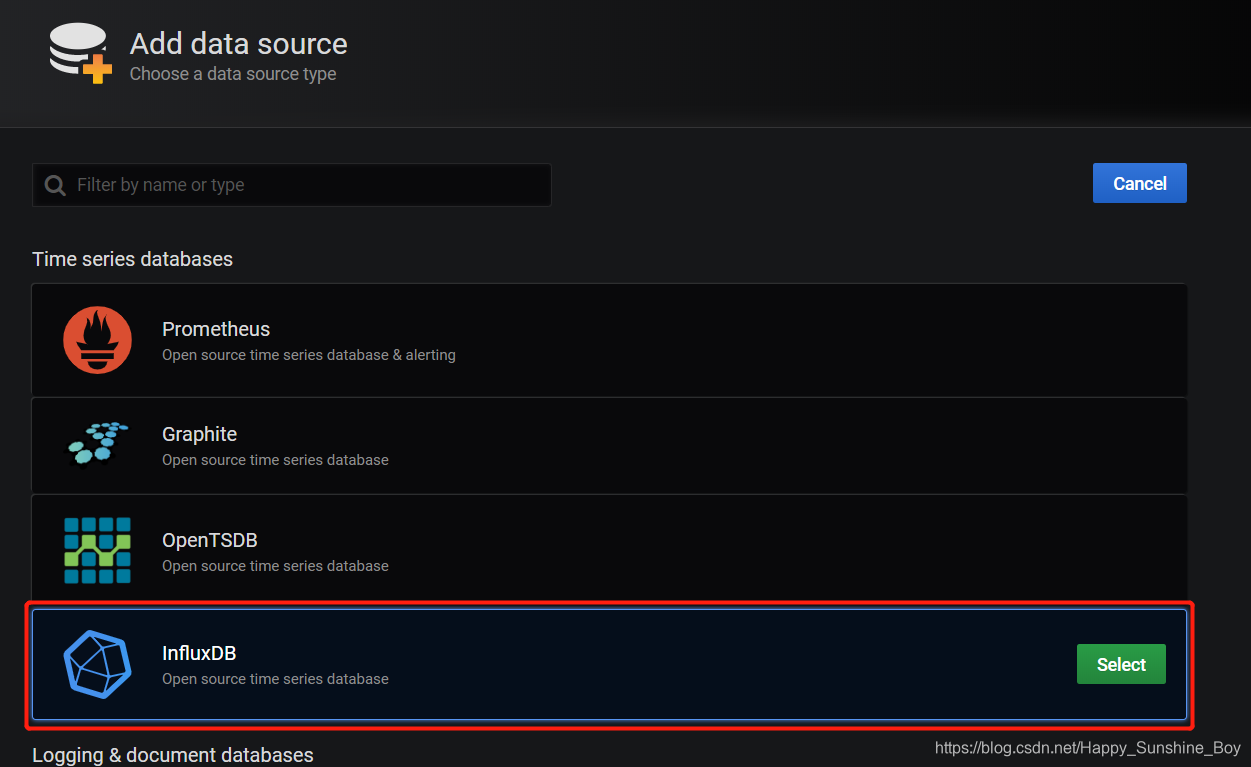The height and width of the screenshot is (767, 1251).
Task: Click the InfluxDB polyhedron logo icon
Action: (97, 664)
